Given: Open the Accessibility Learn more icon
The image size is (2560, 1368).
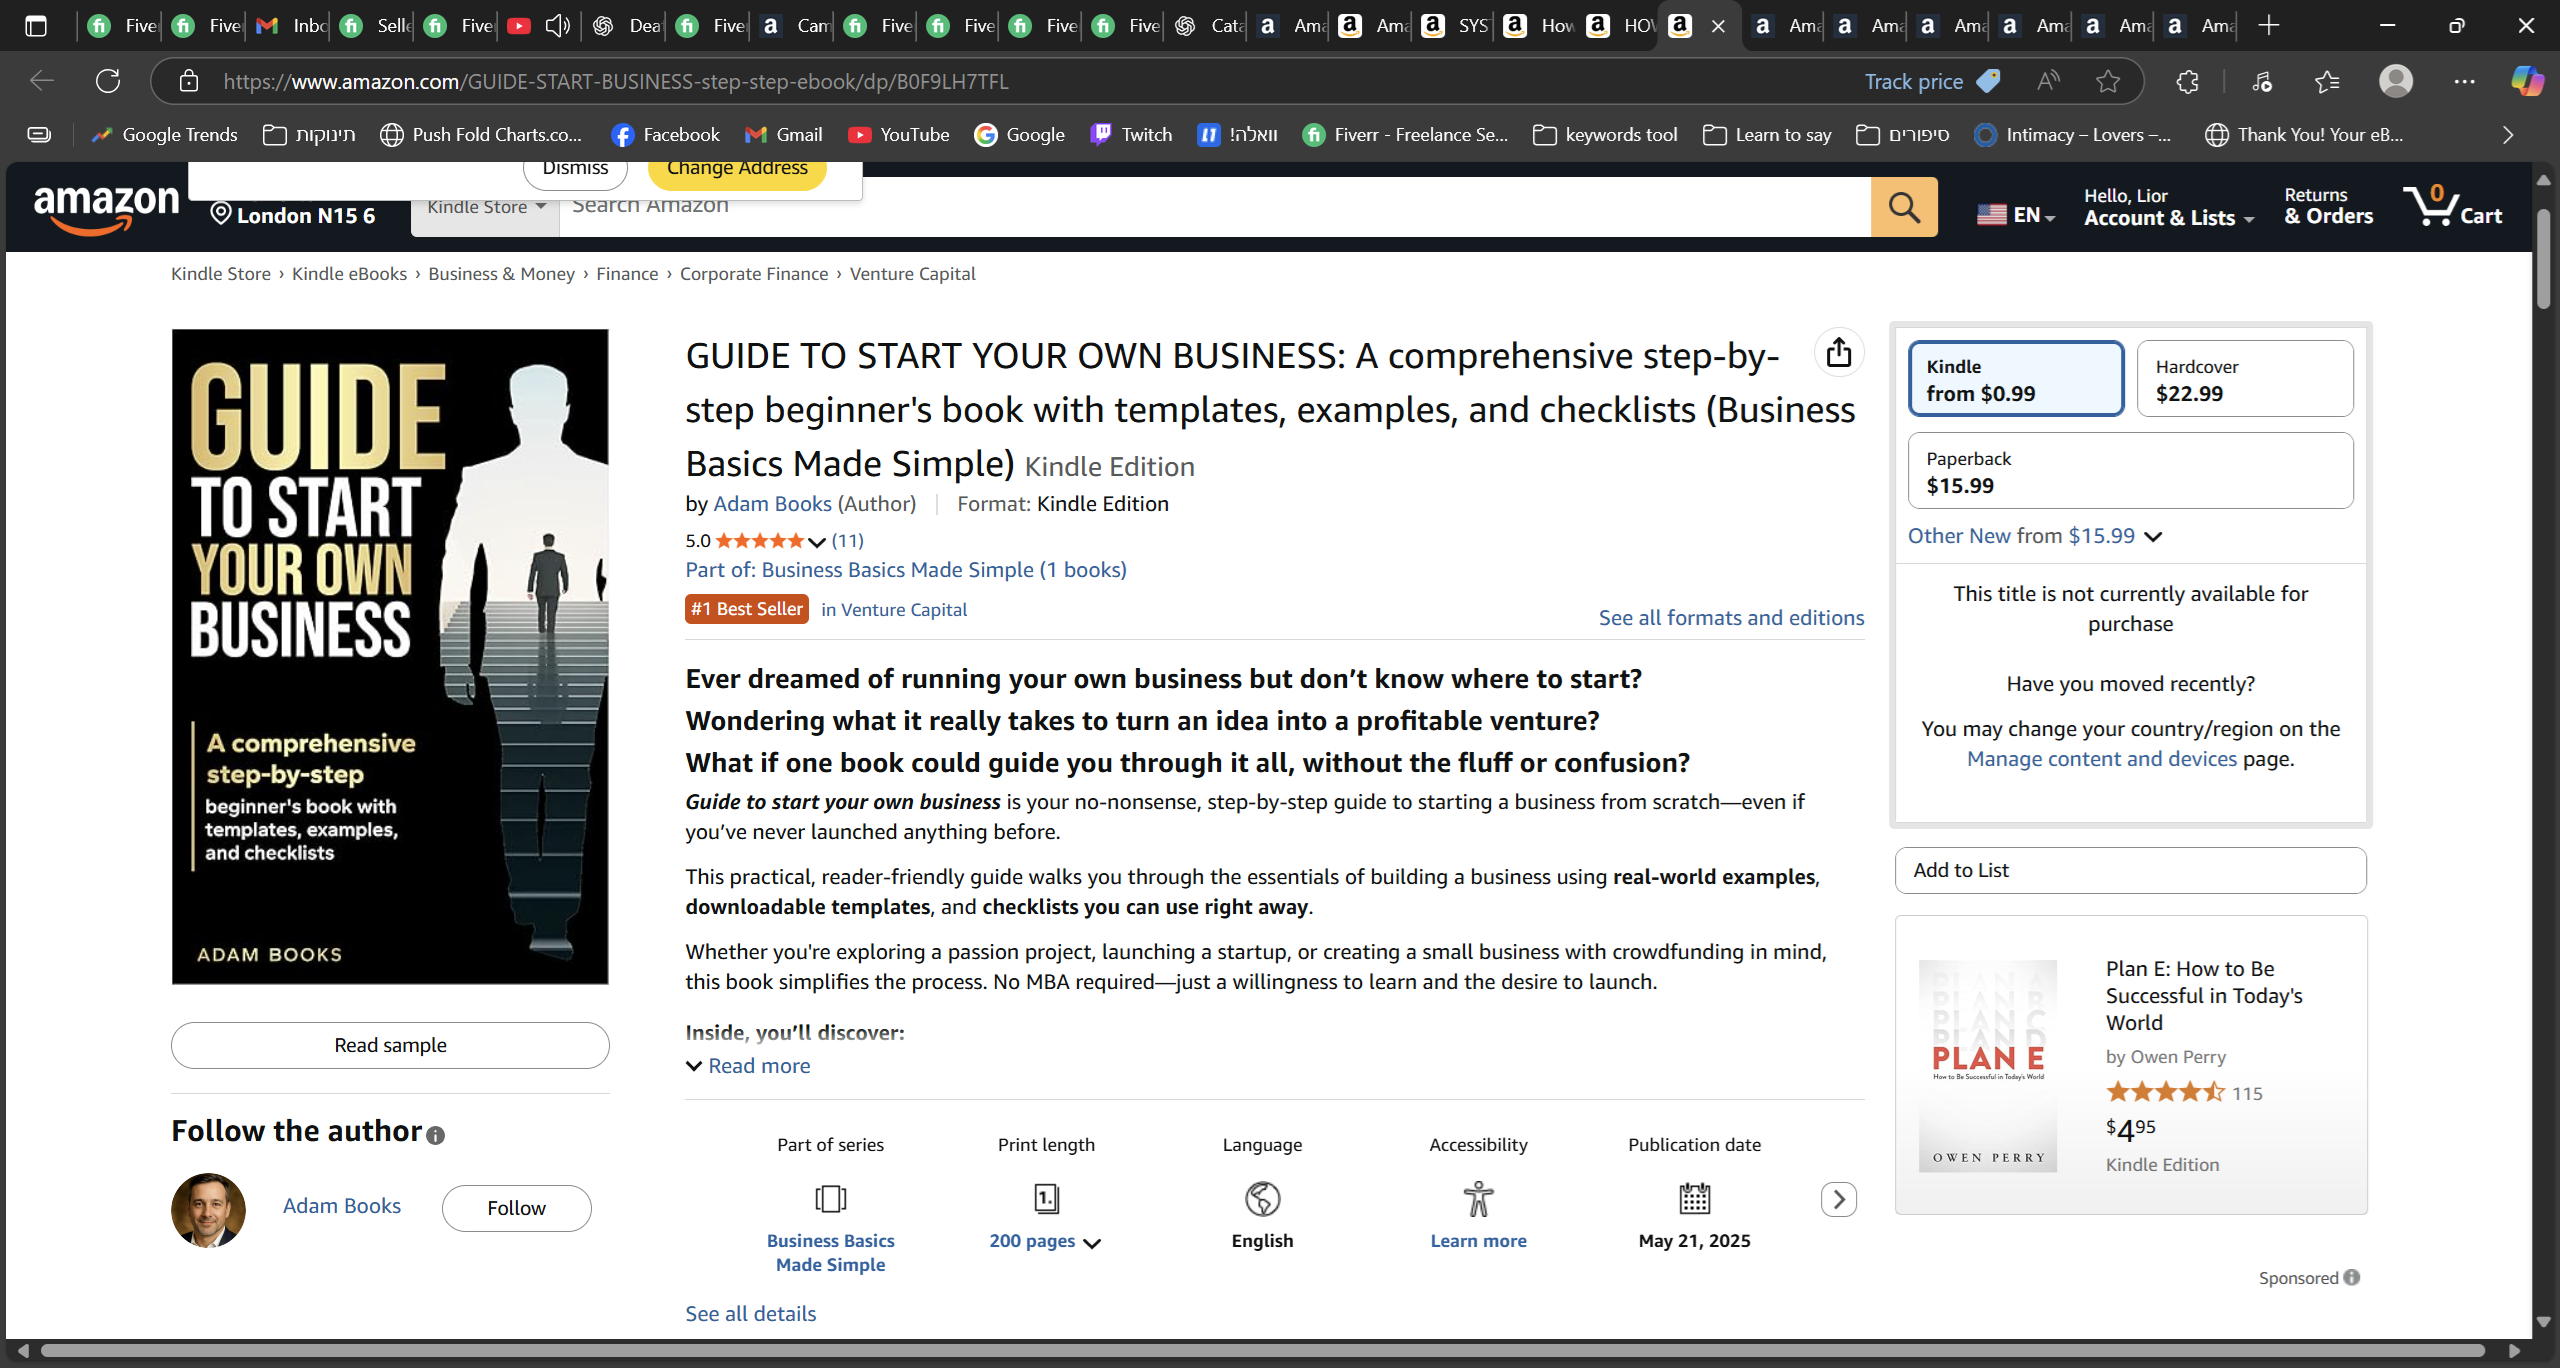Looking at the screenshot, I should pos(1478,1198).
